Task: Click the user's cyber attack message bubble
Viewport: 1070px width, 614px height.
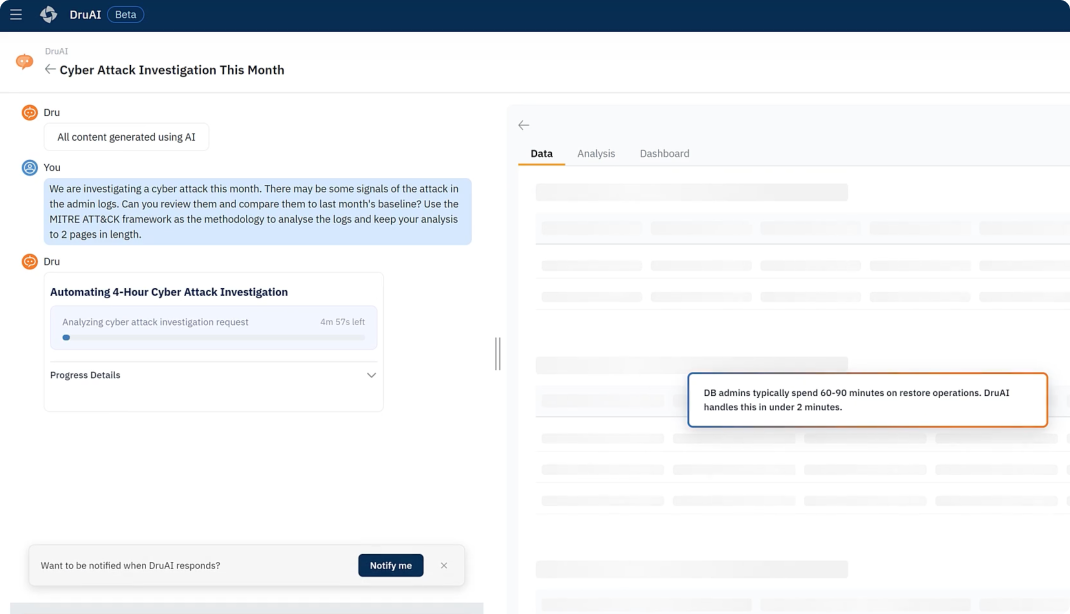Action: tap(258, 211)
